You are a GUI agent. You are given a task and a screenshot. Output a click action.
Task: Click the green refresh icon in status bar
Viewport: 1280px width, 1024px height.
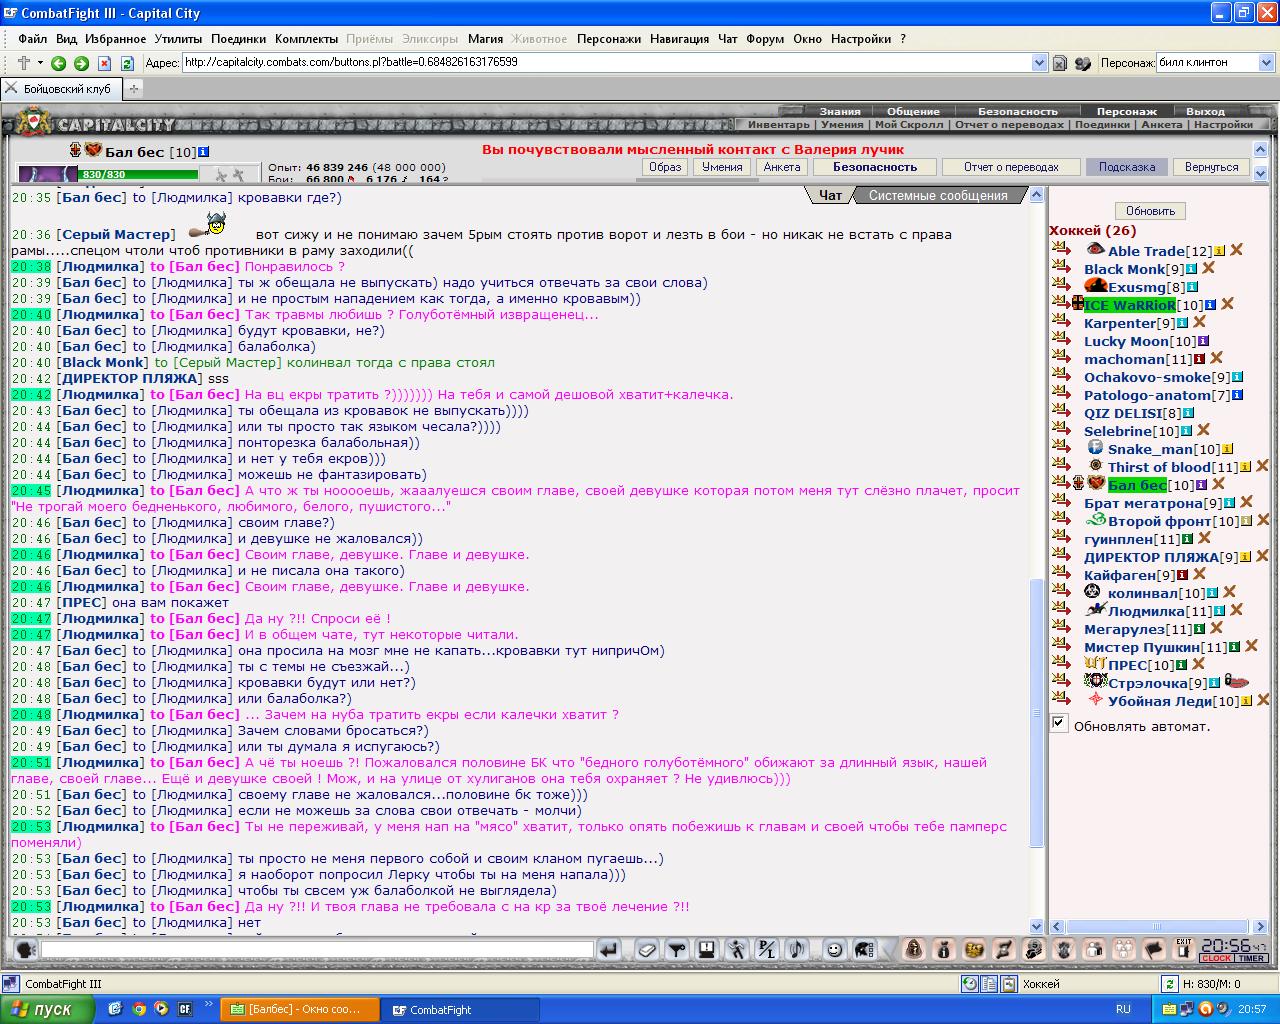(x=1169, y=984)
